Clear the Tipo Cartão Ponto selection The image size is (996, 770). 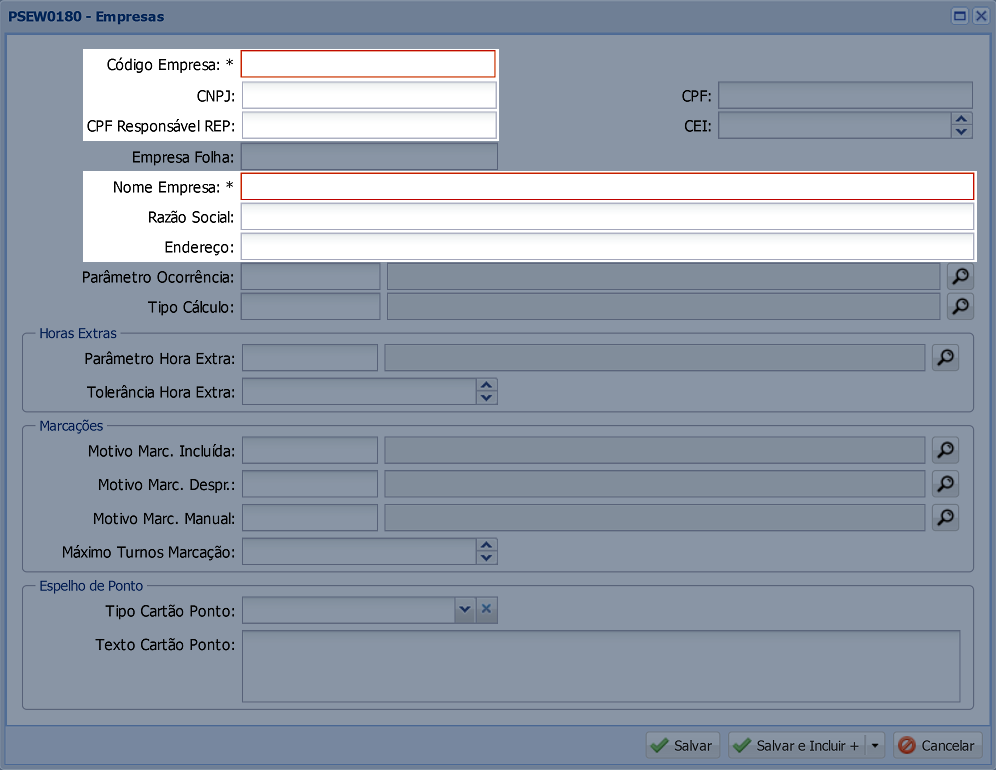[487, 609]
